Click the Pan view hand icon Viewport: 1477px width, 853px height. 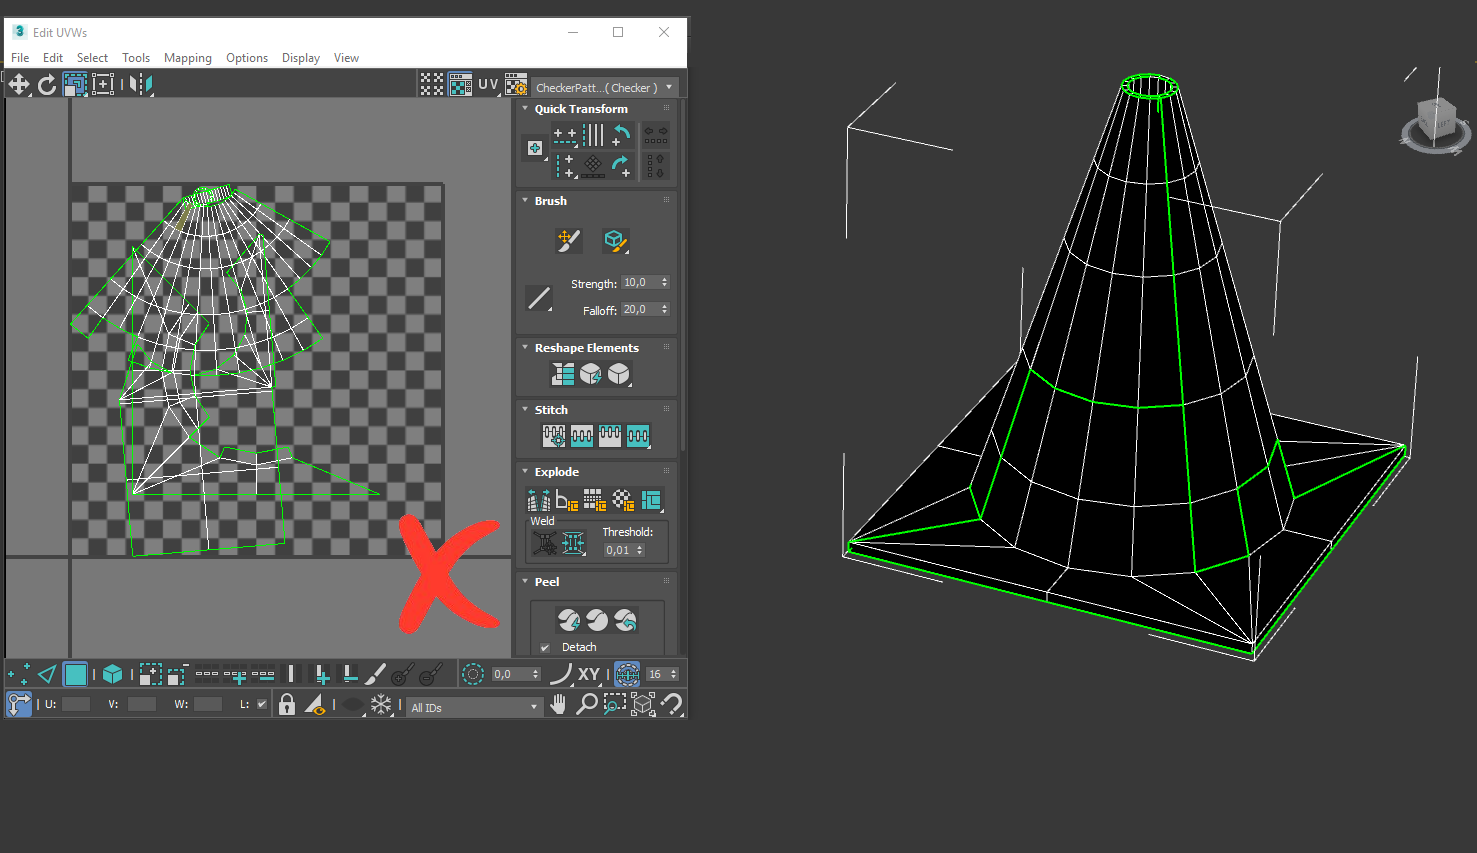click(559, 705)
